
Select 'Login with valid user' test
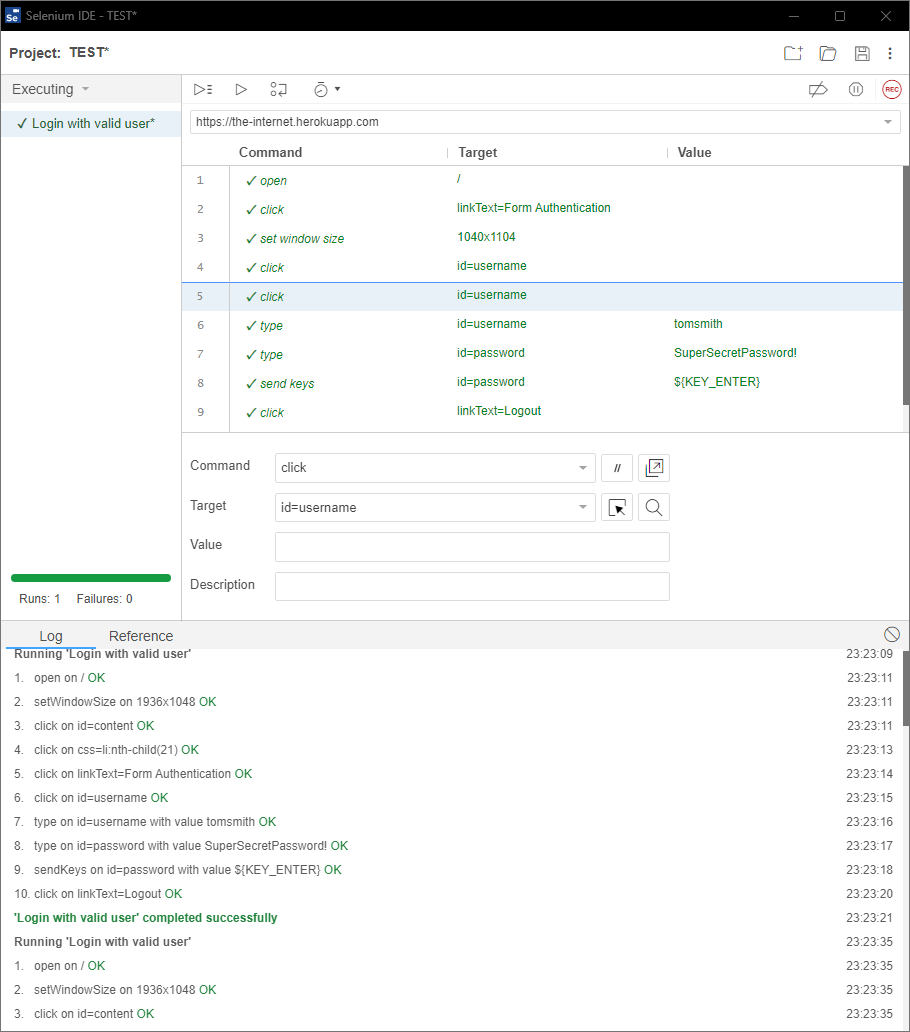point(91,124)
